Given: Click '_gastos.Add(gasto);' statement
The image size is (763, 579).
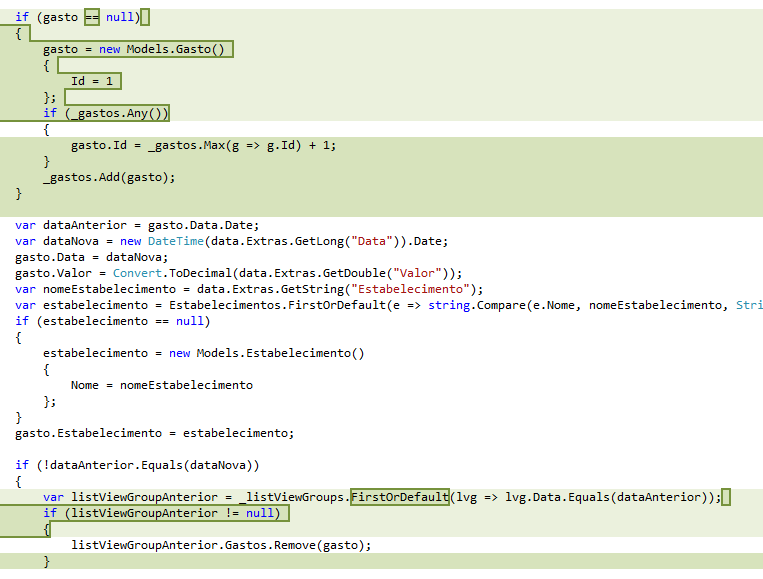Looking at the screenshot, I should (109, 177).
